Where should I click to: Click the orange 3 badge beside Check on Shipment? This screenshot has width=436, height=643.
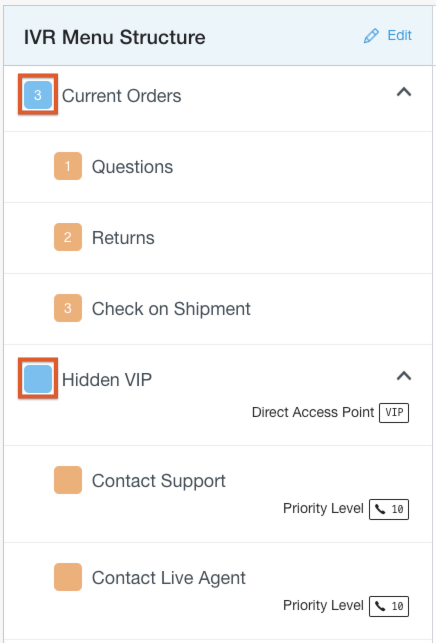tap(68, 308)
